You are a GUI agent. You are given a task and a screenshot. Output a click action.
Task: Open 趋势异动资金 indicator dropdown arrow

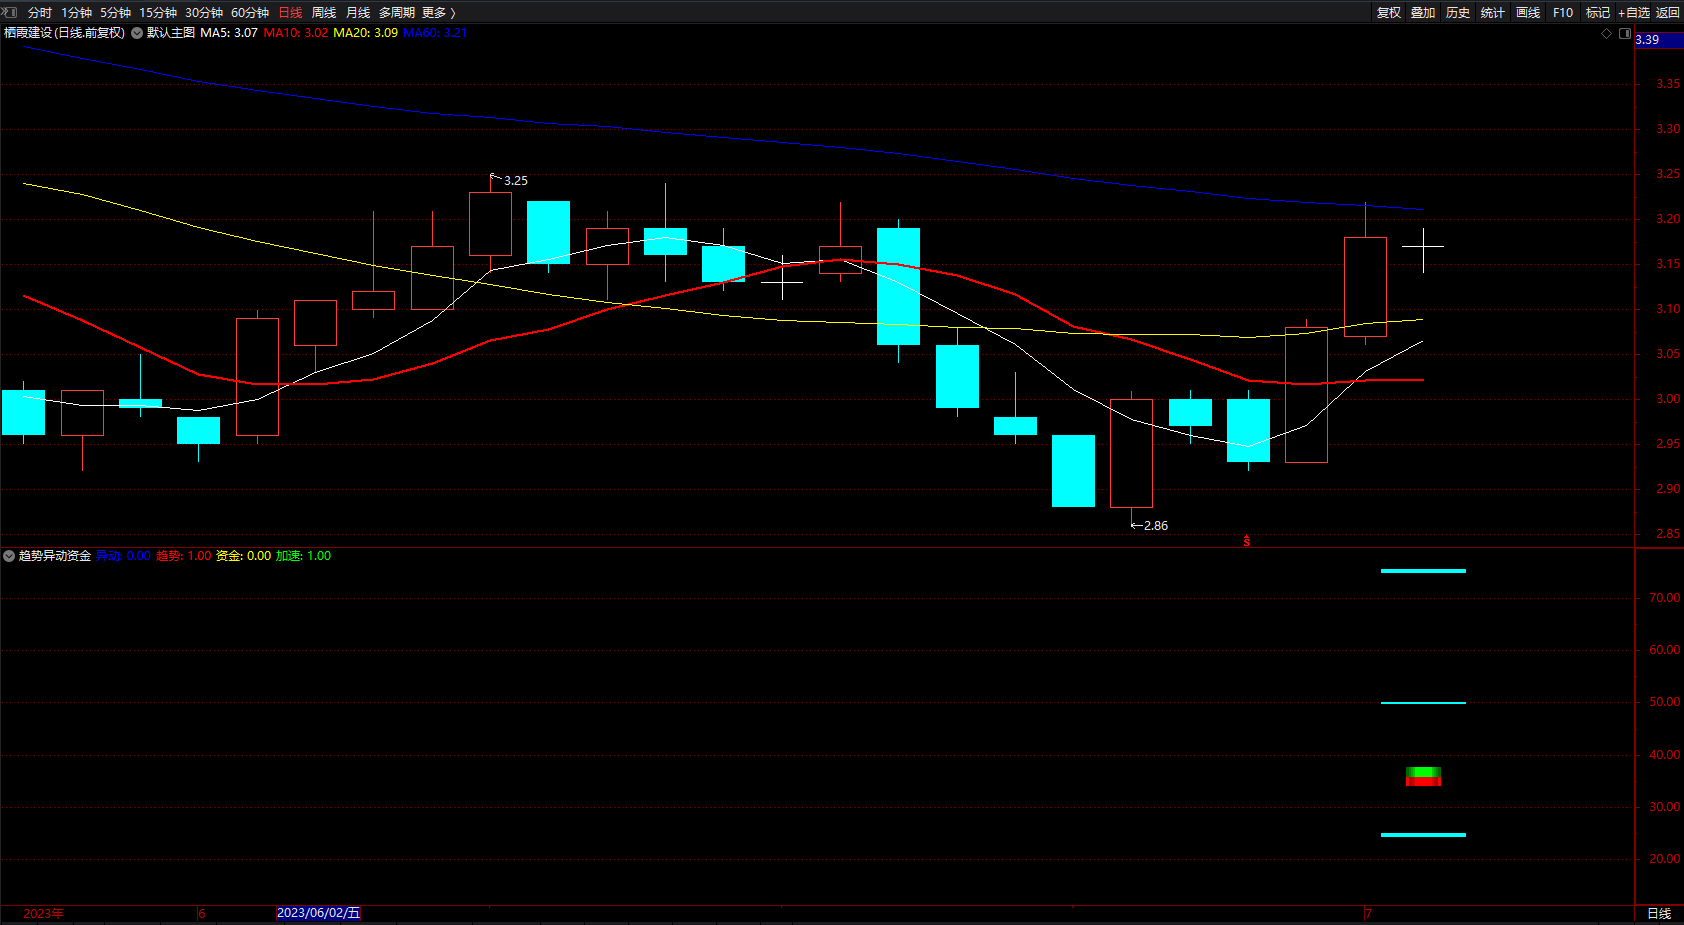click(x=9, y=556)
